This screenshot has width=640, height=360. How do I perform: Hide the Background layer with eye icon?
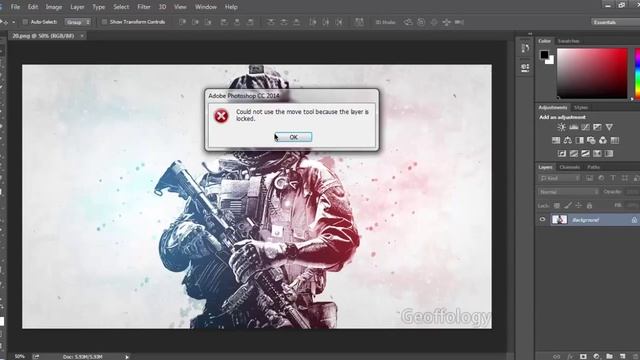pos(542,220)
